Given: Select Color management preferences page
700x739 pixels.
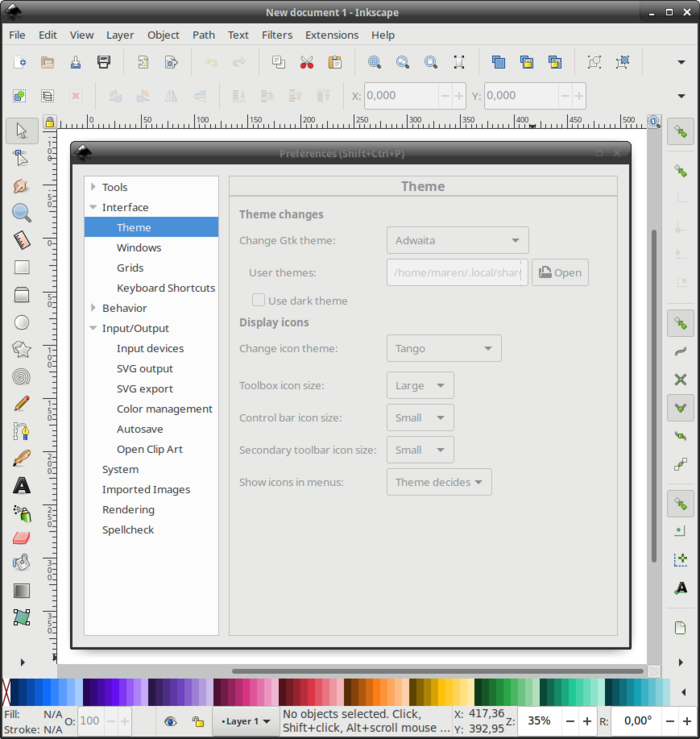Looking at the screenshot, I should [165, 409].
